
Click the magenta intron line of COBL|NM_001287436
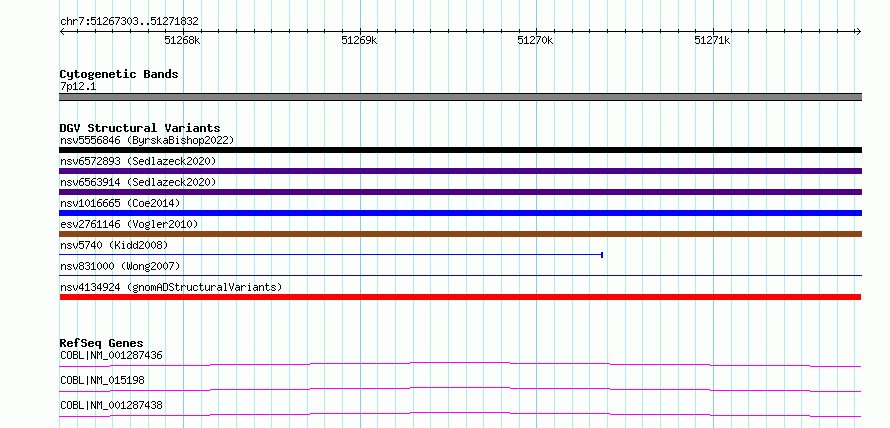coord(460,362)
